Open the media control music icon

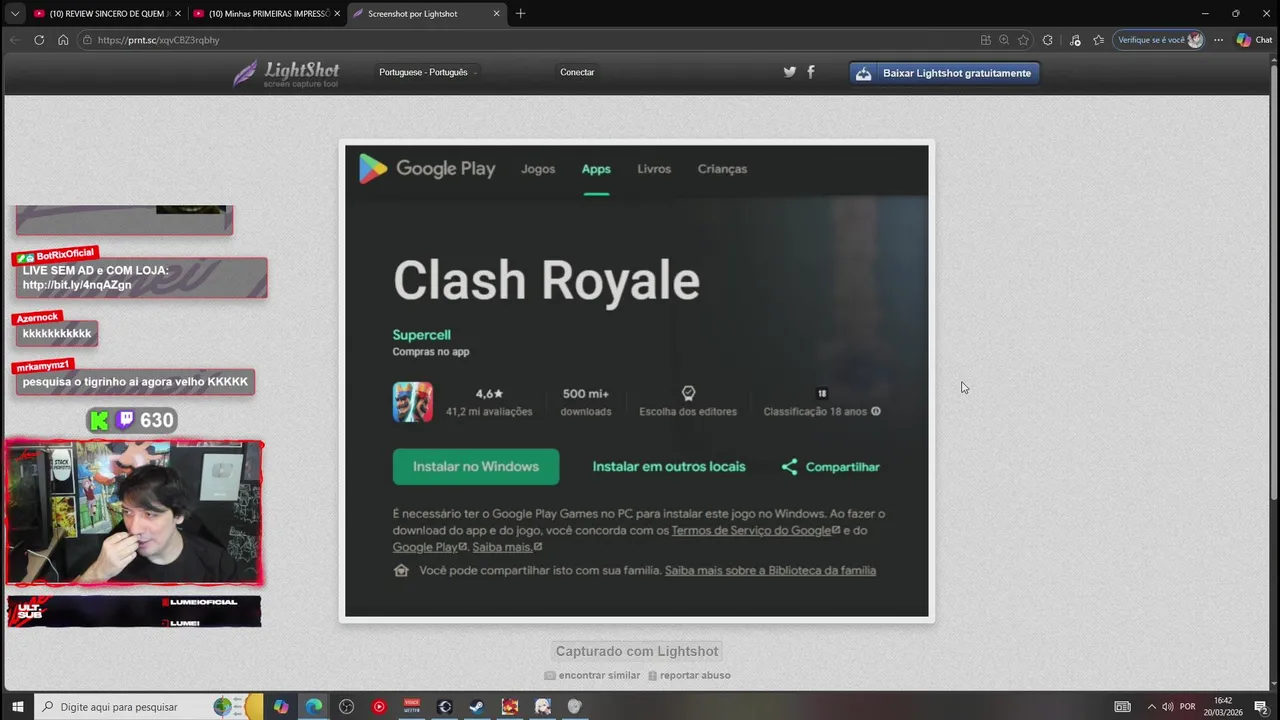coord(1075,40)
